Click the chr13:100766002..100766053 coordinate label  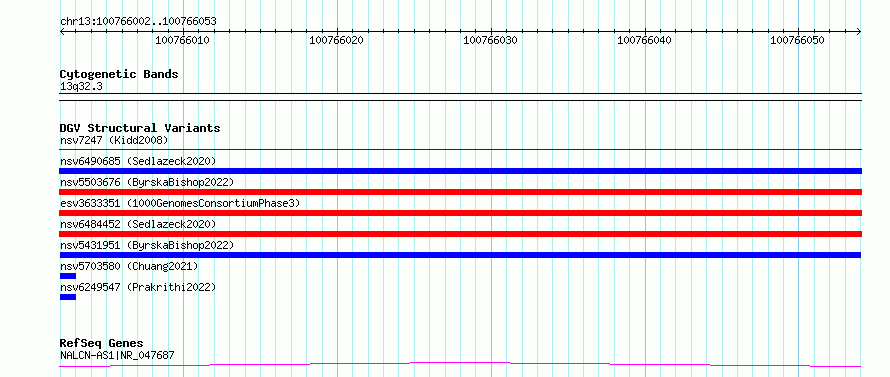click(138, 22)
